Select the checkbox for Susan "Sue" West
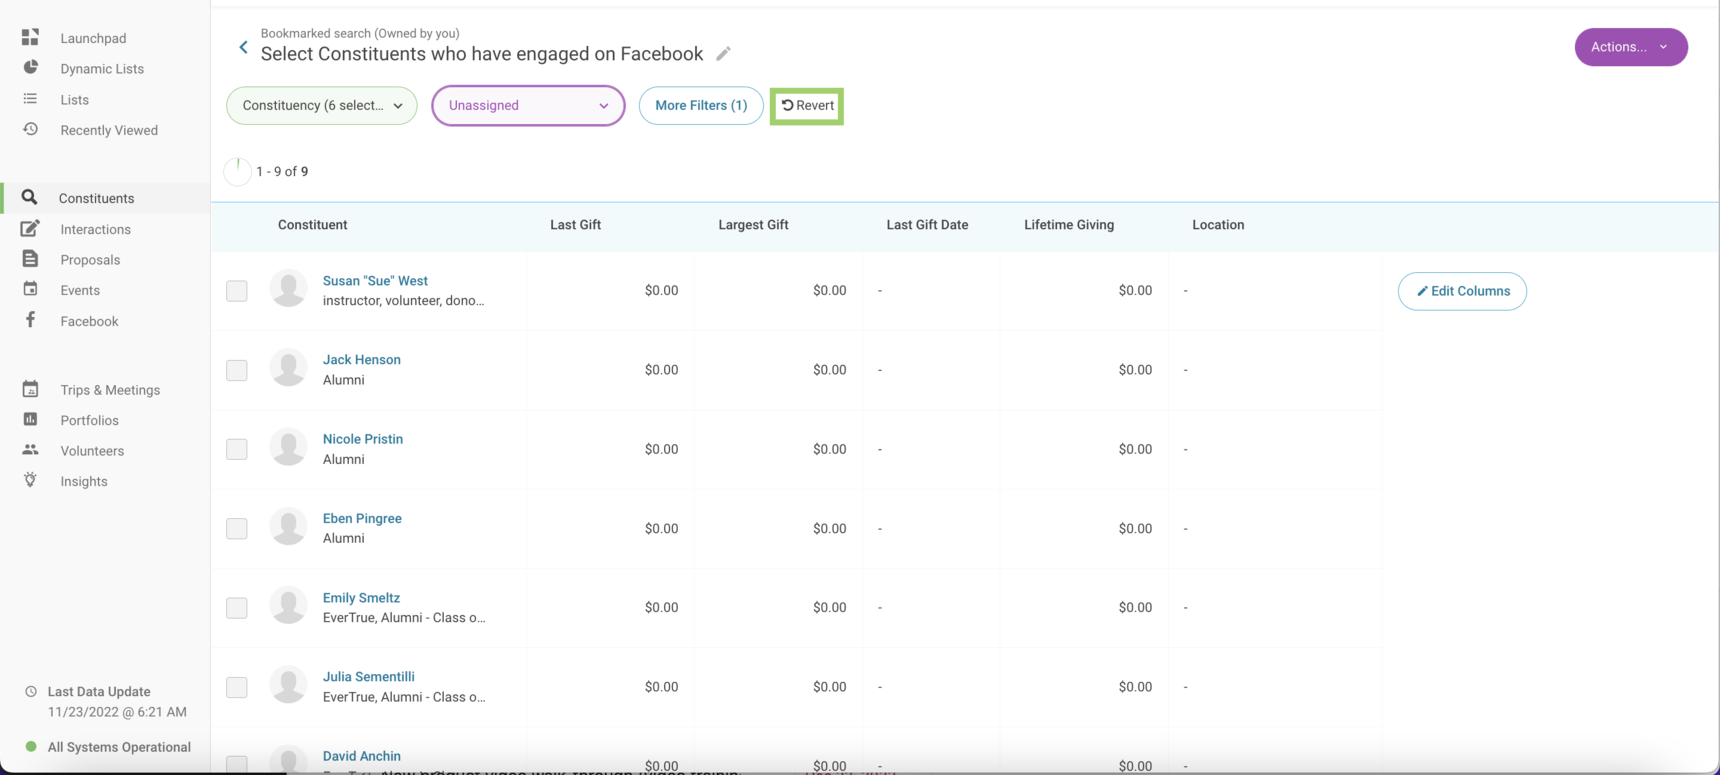The image size is (1720, 775). coord(237,291)
